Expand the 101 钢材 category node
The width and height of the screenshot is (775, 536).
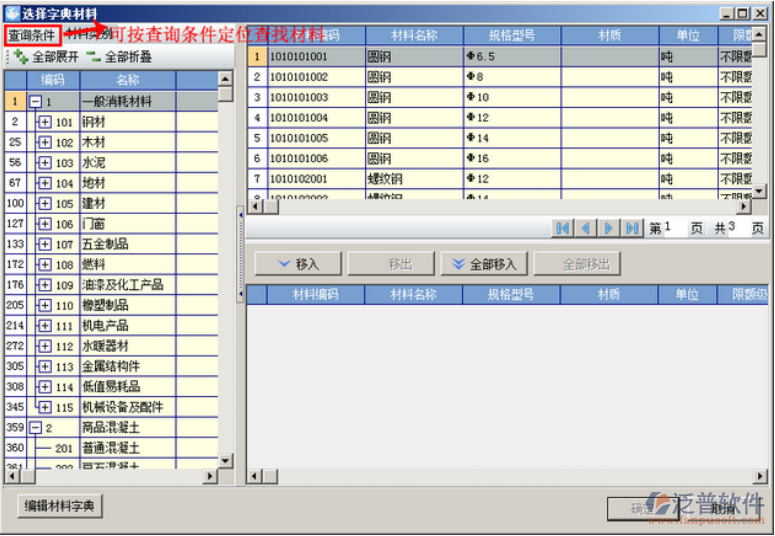click(44, 122)
